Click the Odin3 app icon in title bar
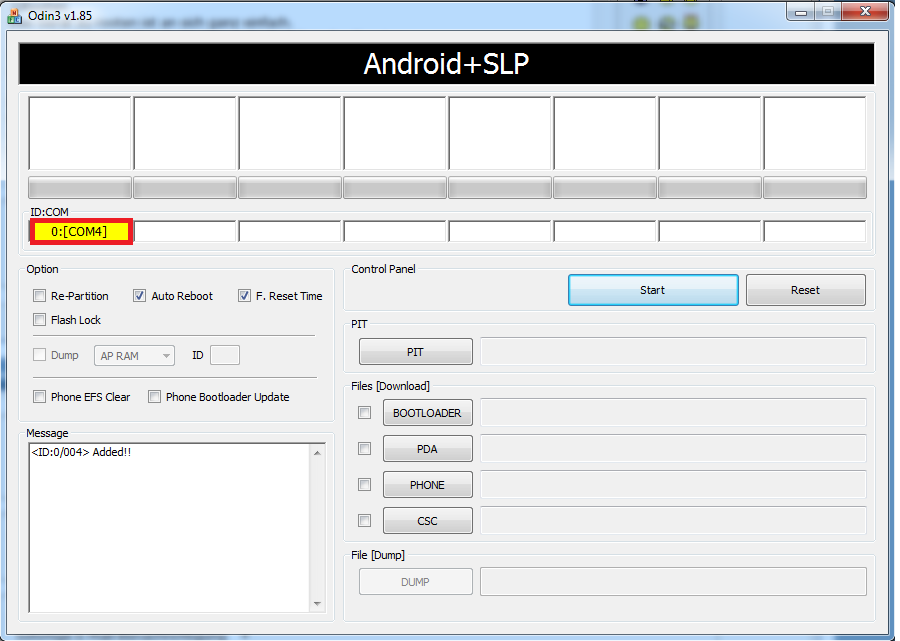Image resolution: width=900 pixels, height=641 pixels. point(14,16)
